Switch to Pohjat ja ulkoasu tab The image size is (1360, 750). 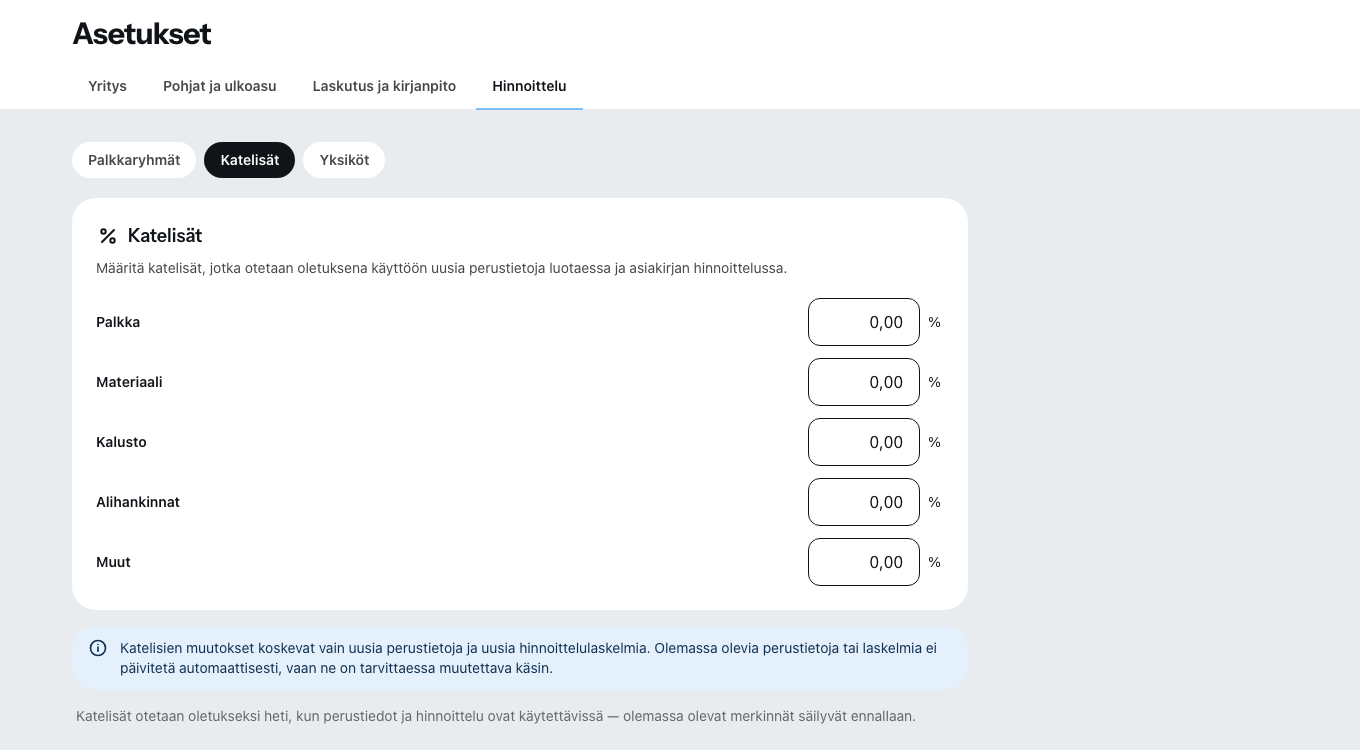point(220,86)
